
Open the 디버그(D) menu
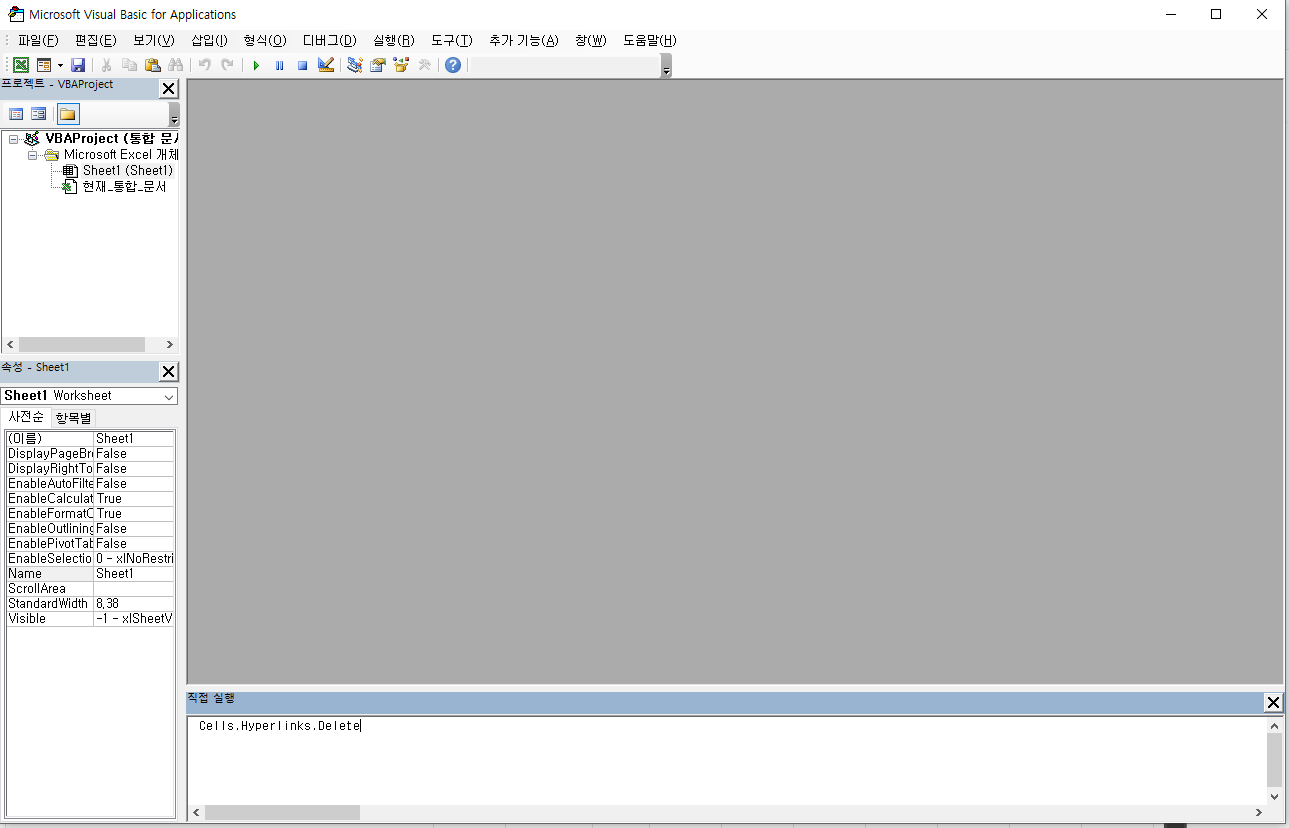[330, 40]
